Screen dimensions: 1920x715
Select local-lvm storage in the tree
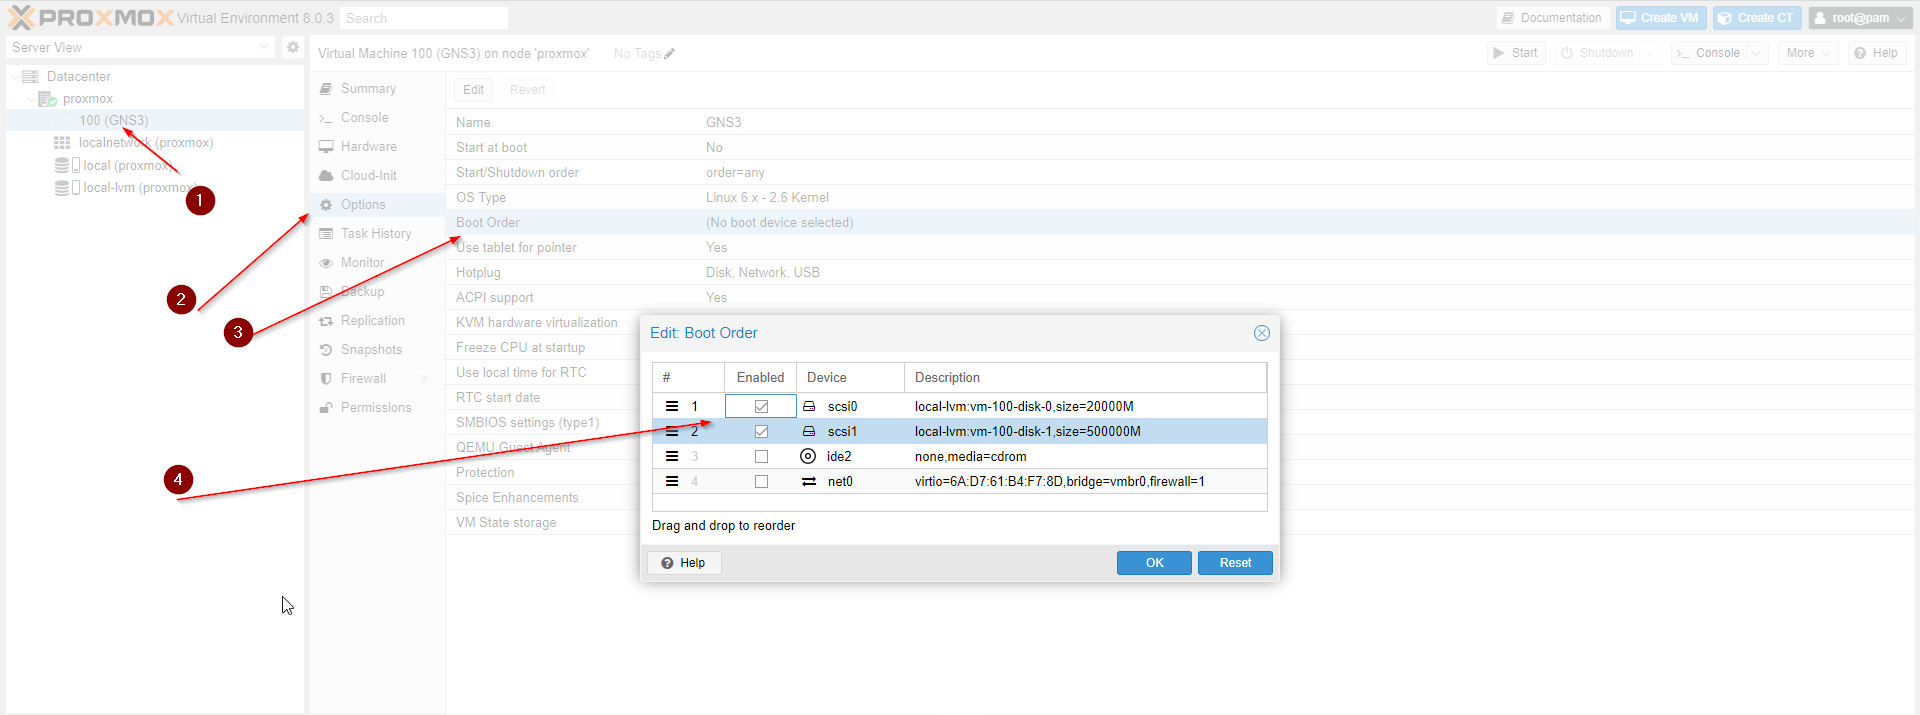click(x=135, y=188)
